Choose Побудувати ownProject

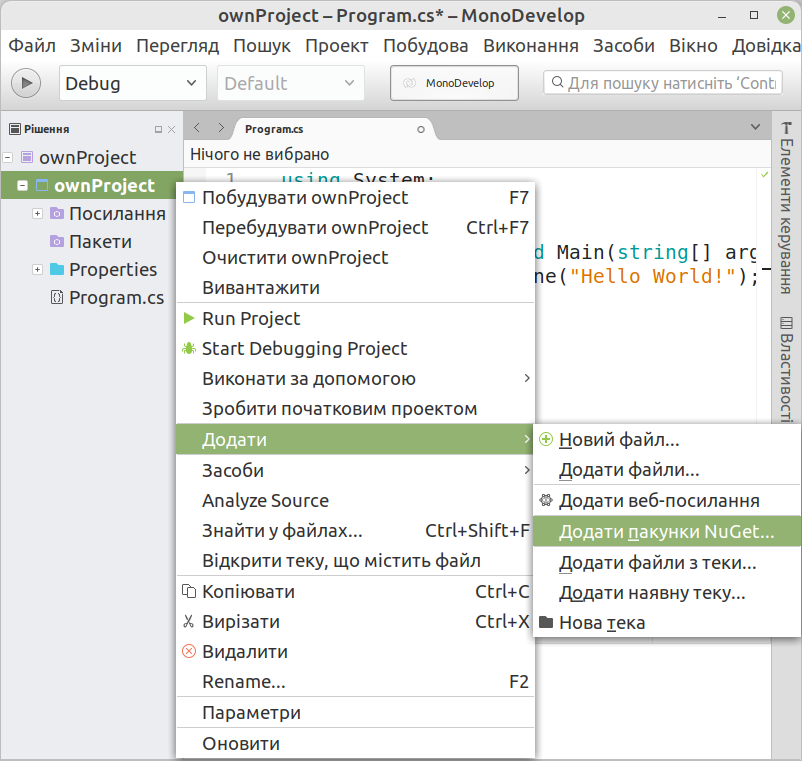click(x=355, y=197)
